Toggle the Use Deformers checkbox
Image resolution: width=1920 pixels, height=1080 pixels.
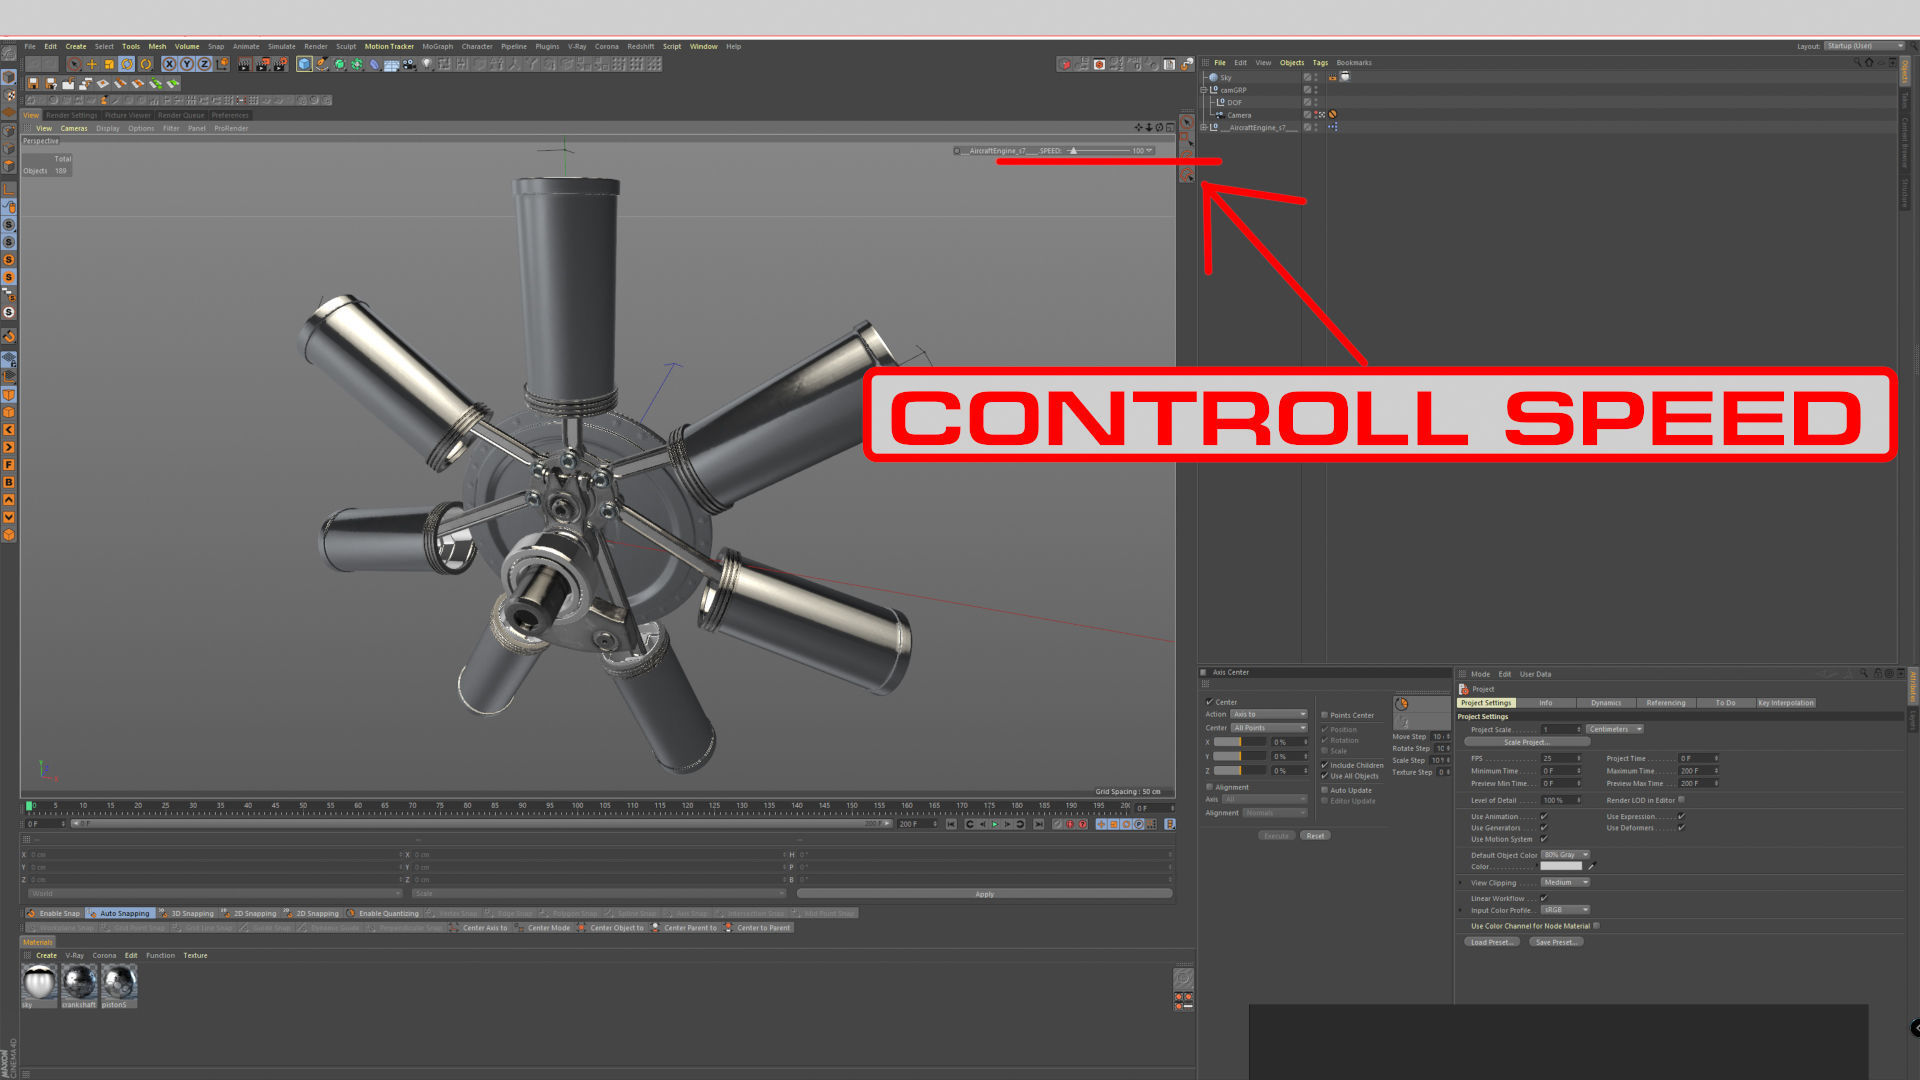point(1681,828)
